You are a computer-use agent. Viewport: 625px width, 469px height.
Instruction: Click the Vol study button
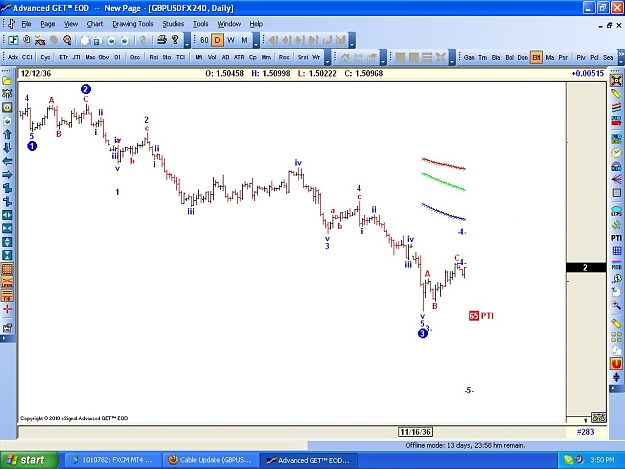(212, 57)
